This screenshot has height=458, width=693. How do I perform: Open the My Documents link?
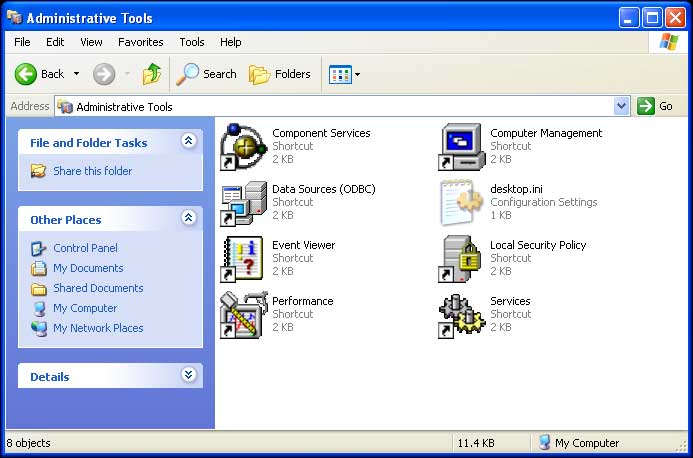(x=88, y=268)
